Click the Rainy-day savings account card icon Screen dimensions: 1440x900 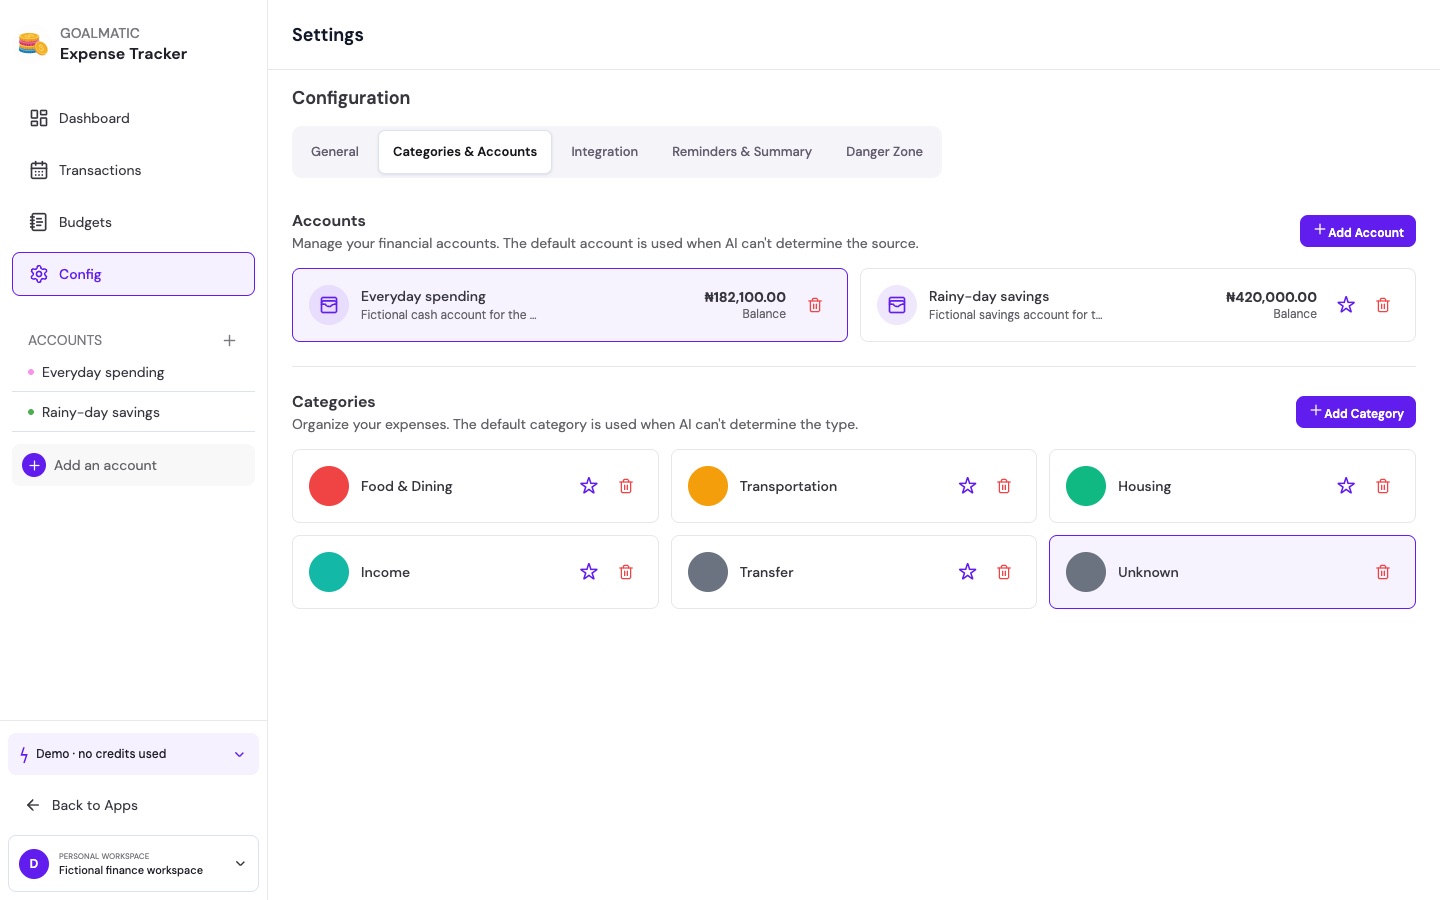click(897, 305)
